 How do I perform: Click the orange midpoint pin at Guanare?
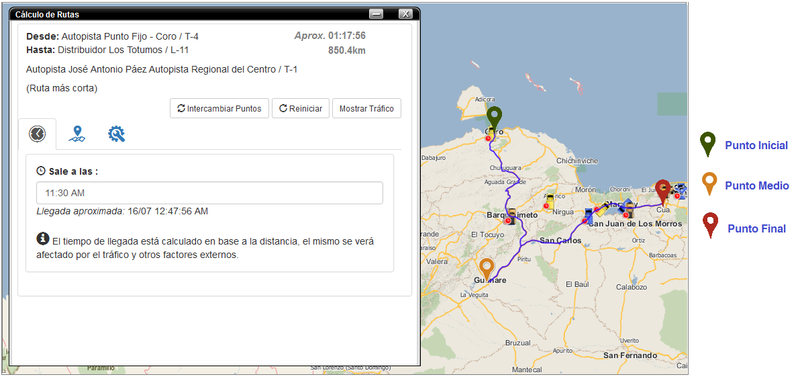(x=487, y=270)
